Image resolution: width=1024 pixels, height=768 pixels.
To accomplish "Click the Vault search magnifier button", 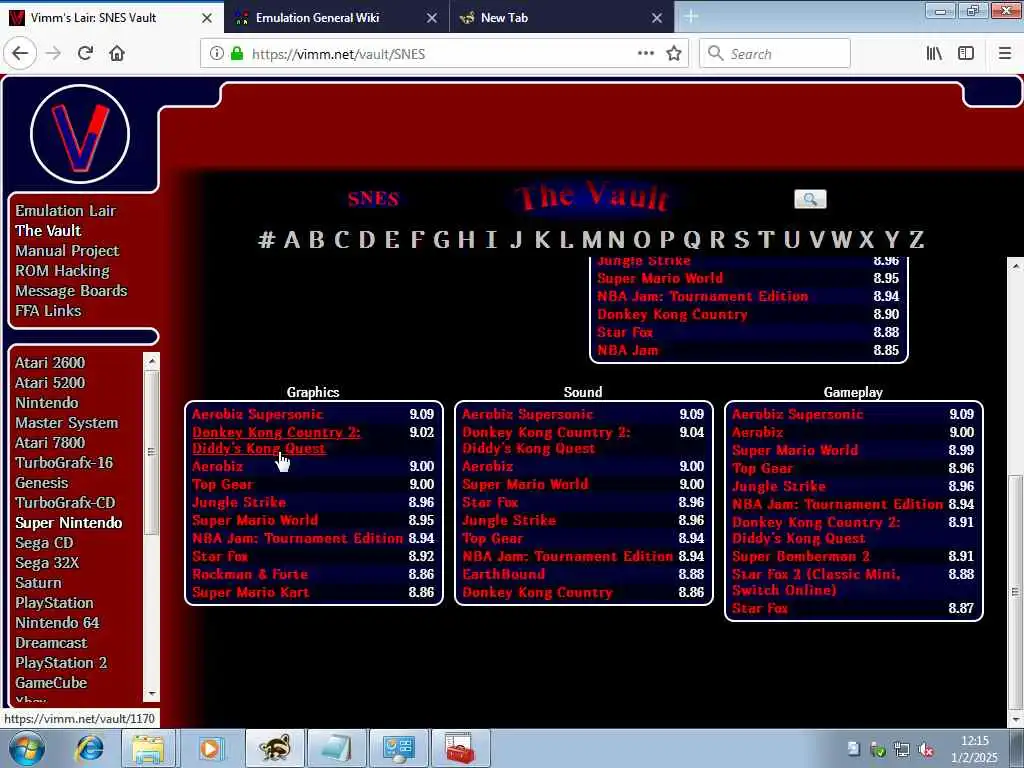I will pos(810,199).
